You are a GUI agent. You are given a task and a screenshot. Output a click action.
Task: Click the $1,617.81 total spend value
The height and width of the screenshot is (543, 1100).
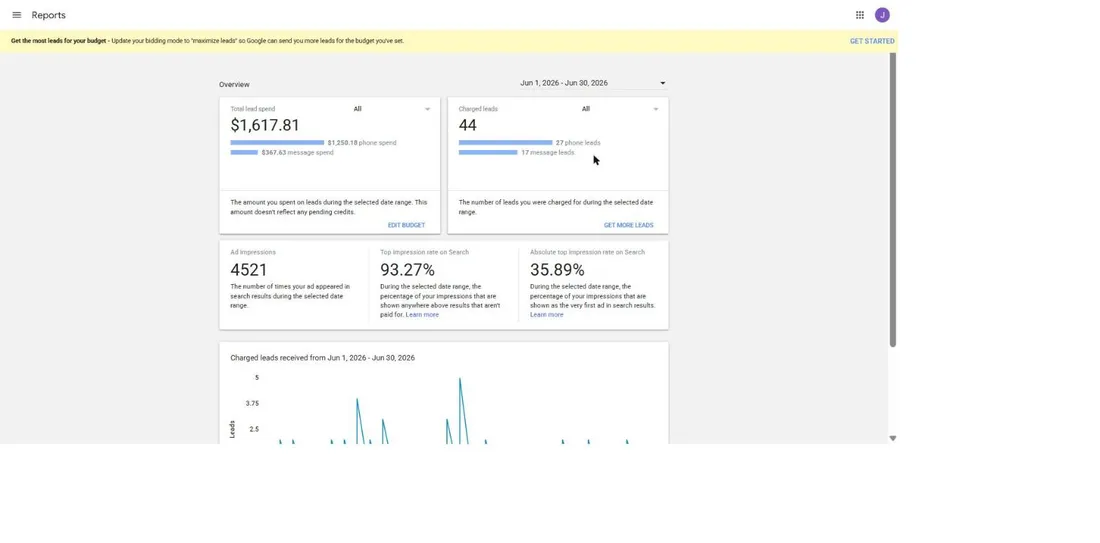coord(264,125)
